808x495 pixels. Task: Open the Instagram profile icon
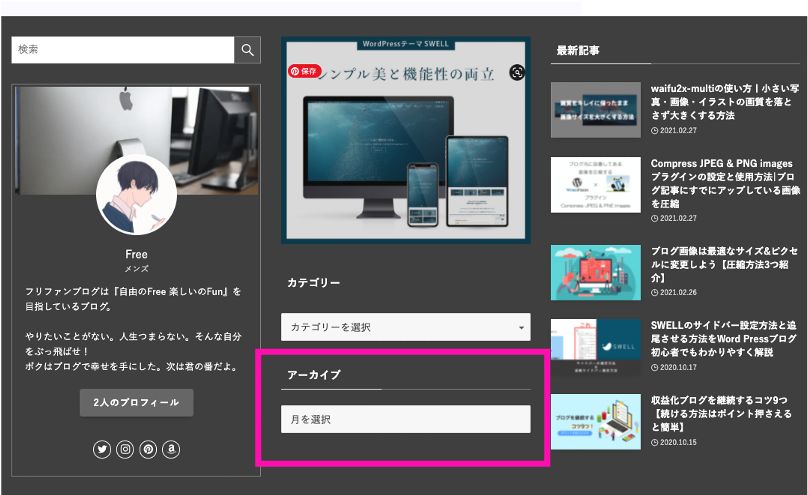pyautogui.click(x=125, y=450)
